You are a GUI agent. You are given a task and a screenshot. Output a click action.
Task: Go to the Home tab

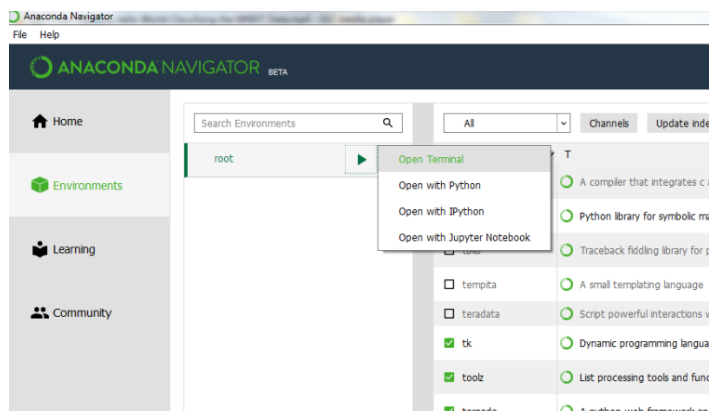pyautogui.click(x=89, y=121)
